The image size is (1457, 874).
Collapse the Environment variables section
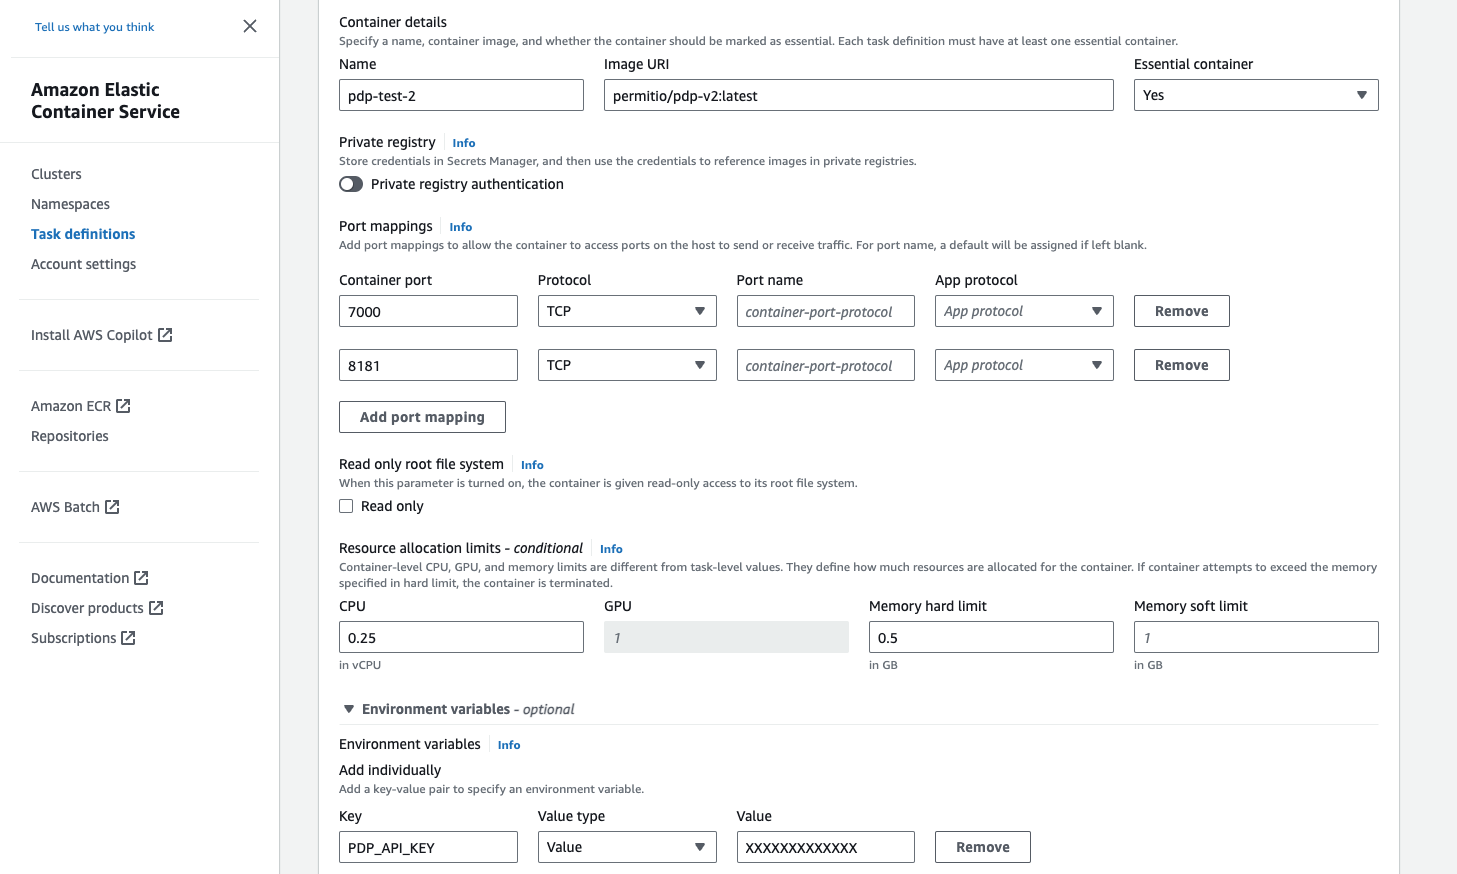[x=349, y=708]
